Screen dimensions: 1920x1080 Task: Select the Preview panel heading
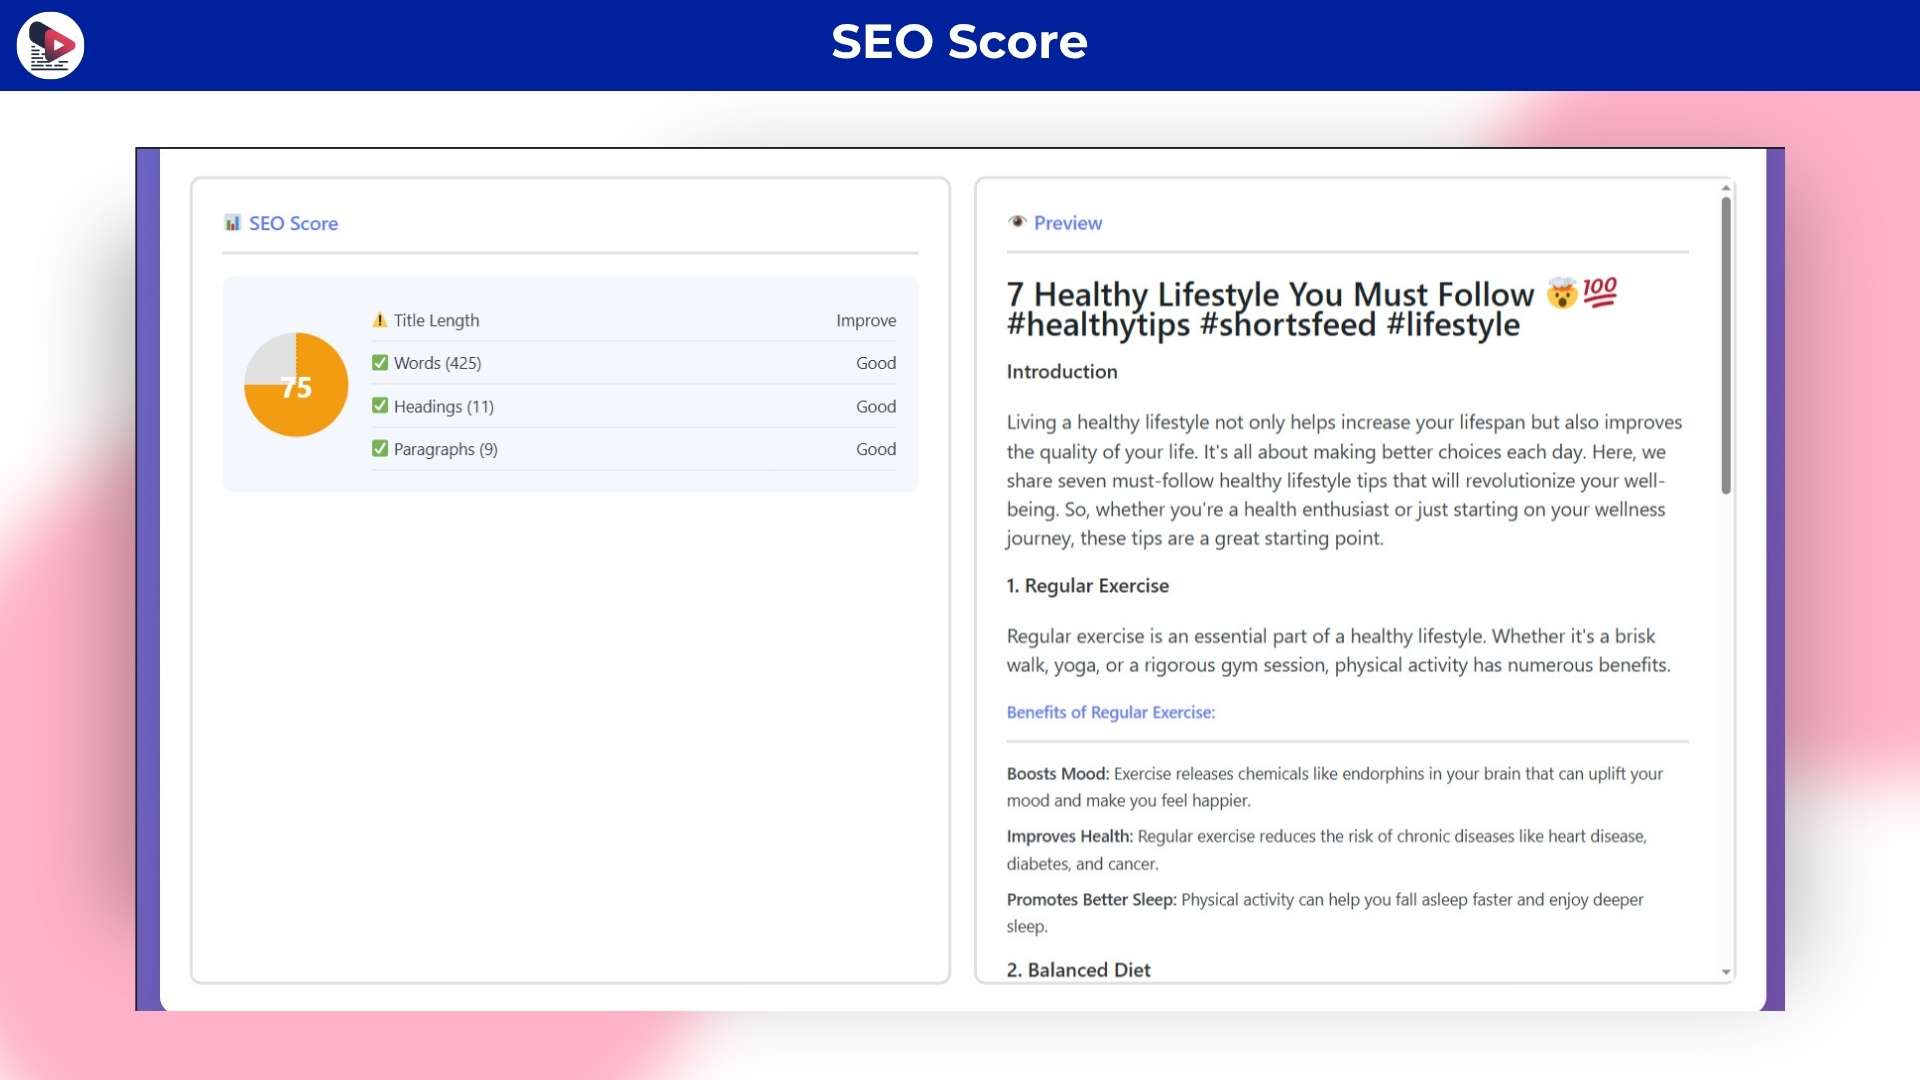click(1067, 223)
